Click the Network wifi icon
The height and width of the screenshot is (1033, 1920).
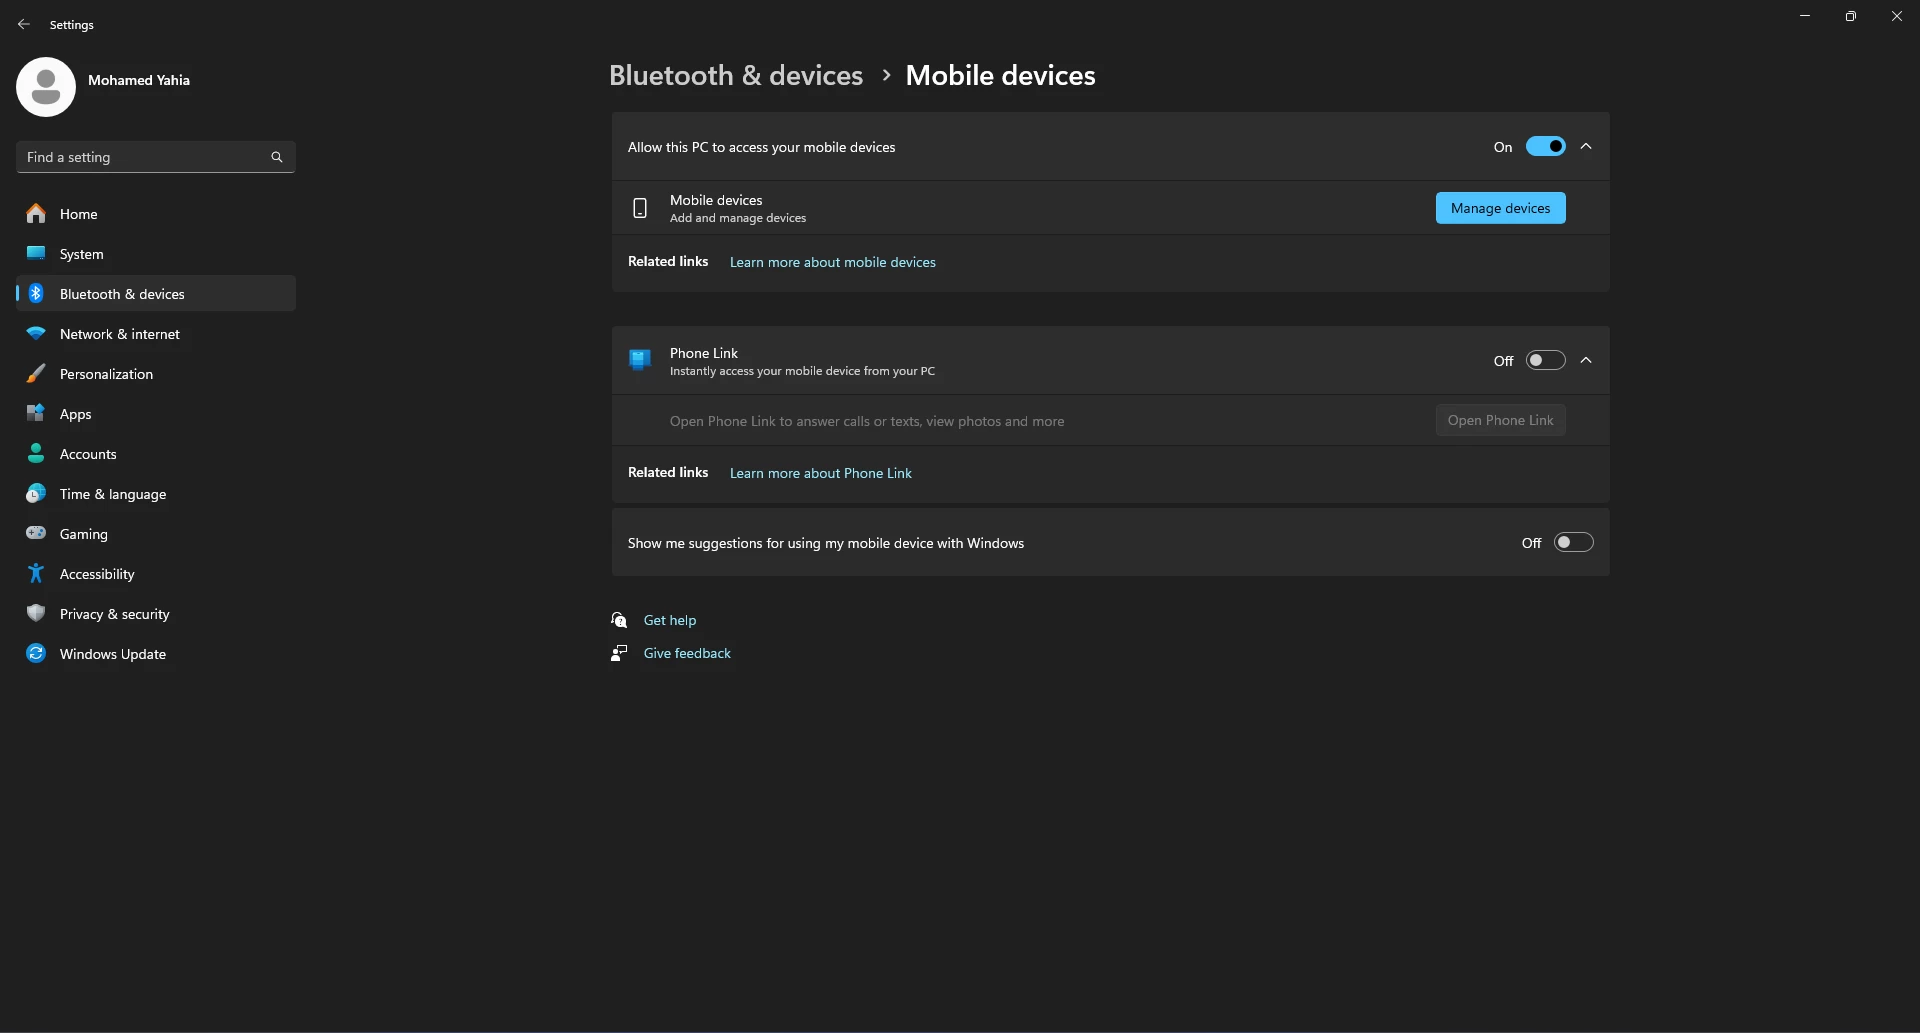[36, 333]
